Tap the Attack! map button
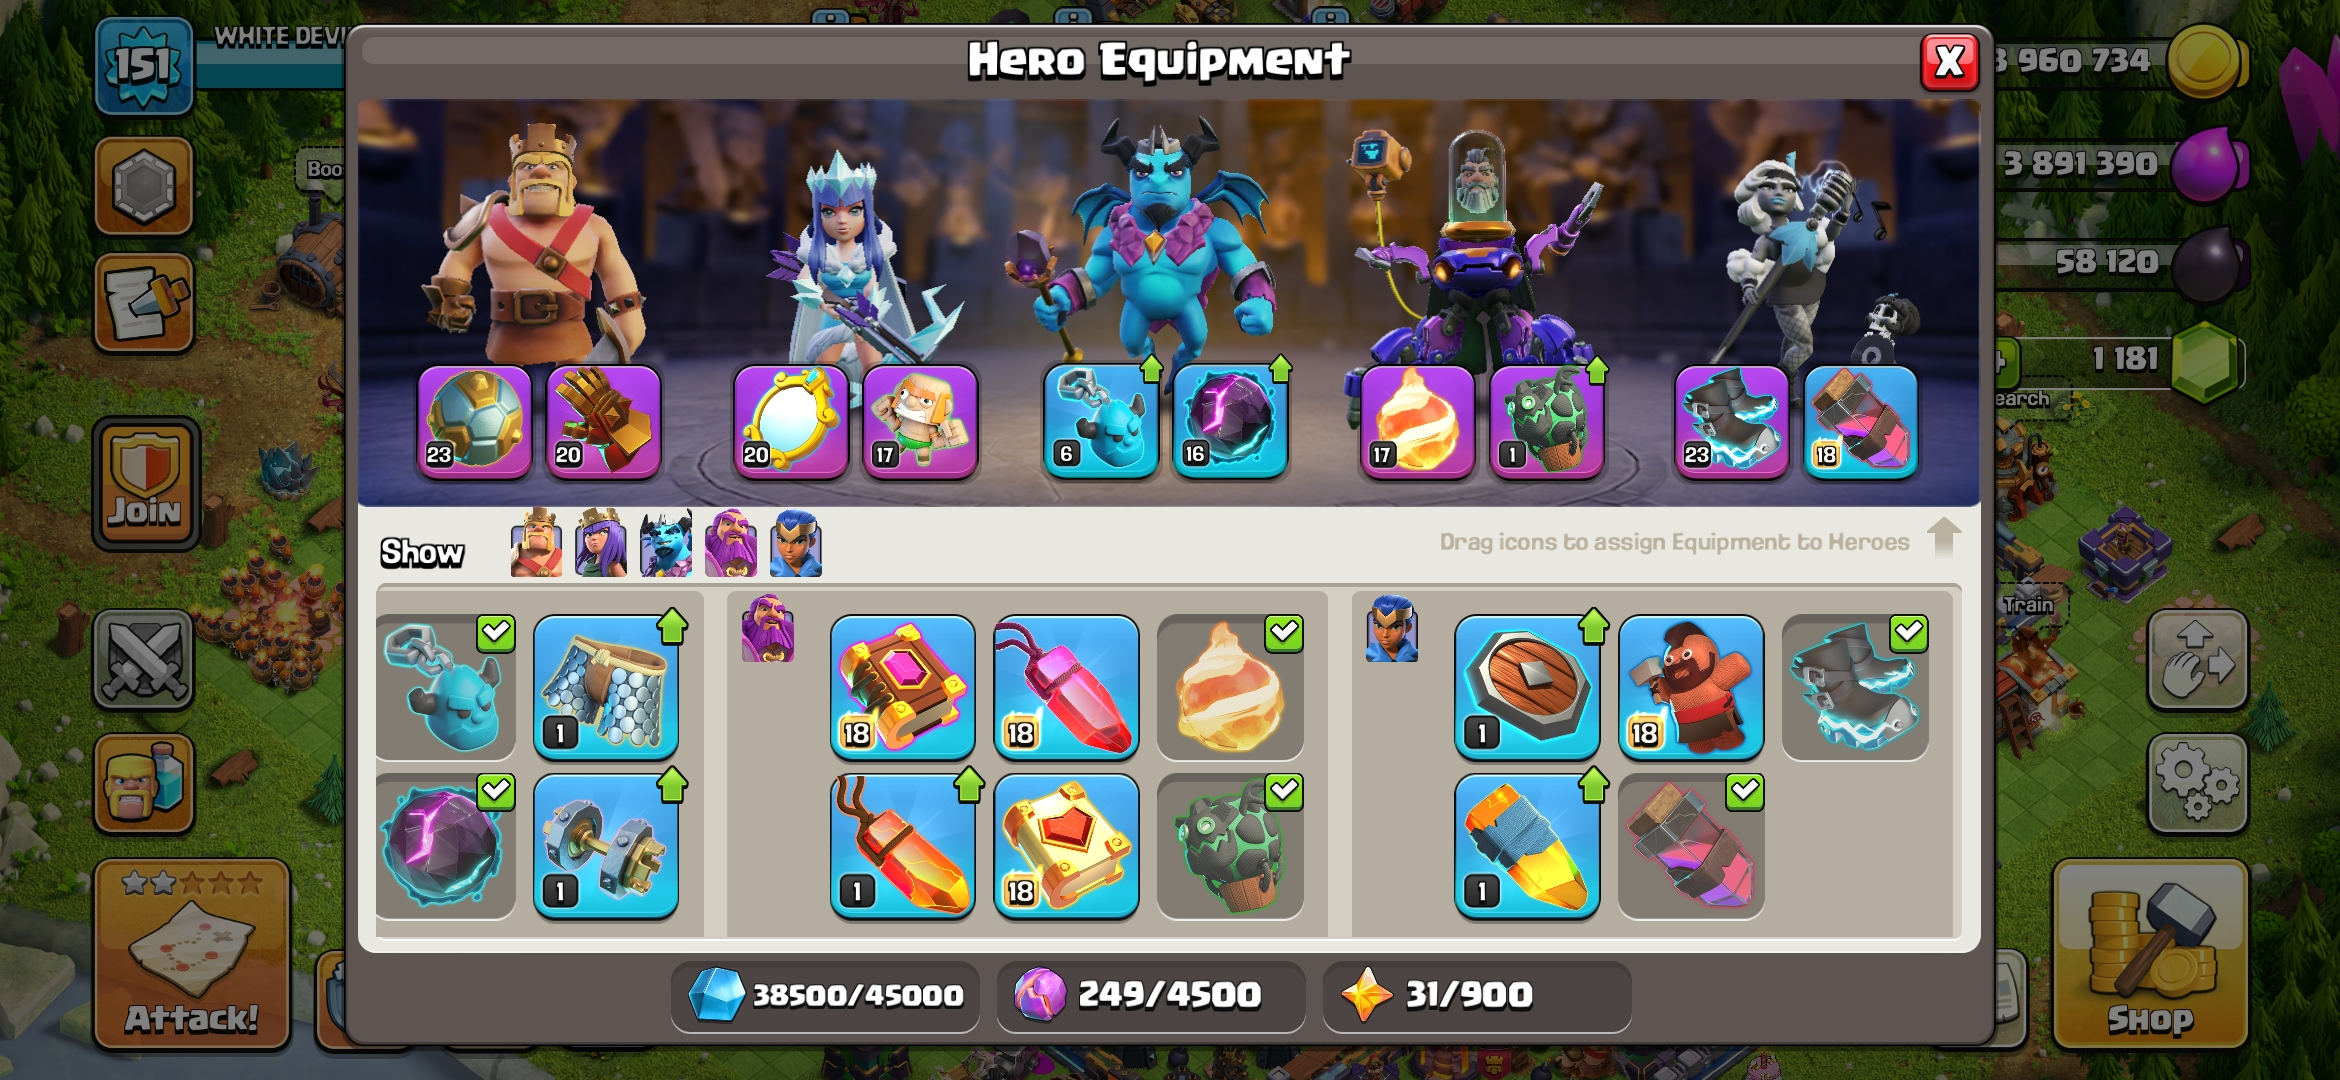 click(x=192, y=954)
